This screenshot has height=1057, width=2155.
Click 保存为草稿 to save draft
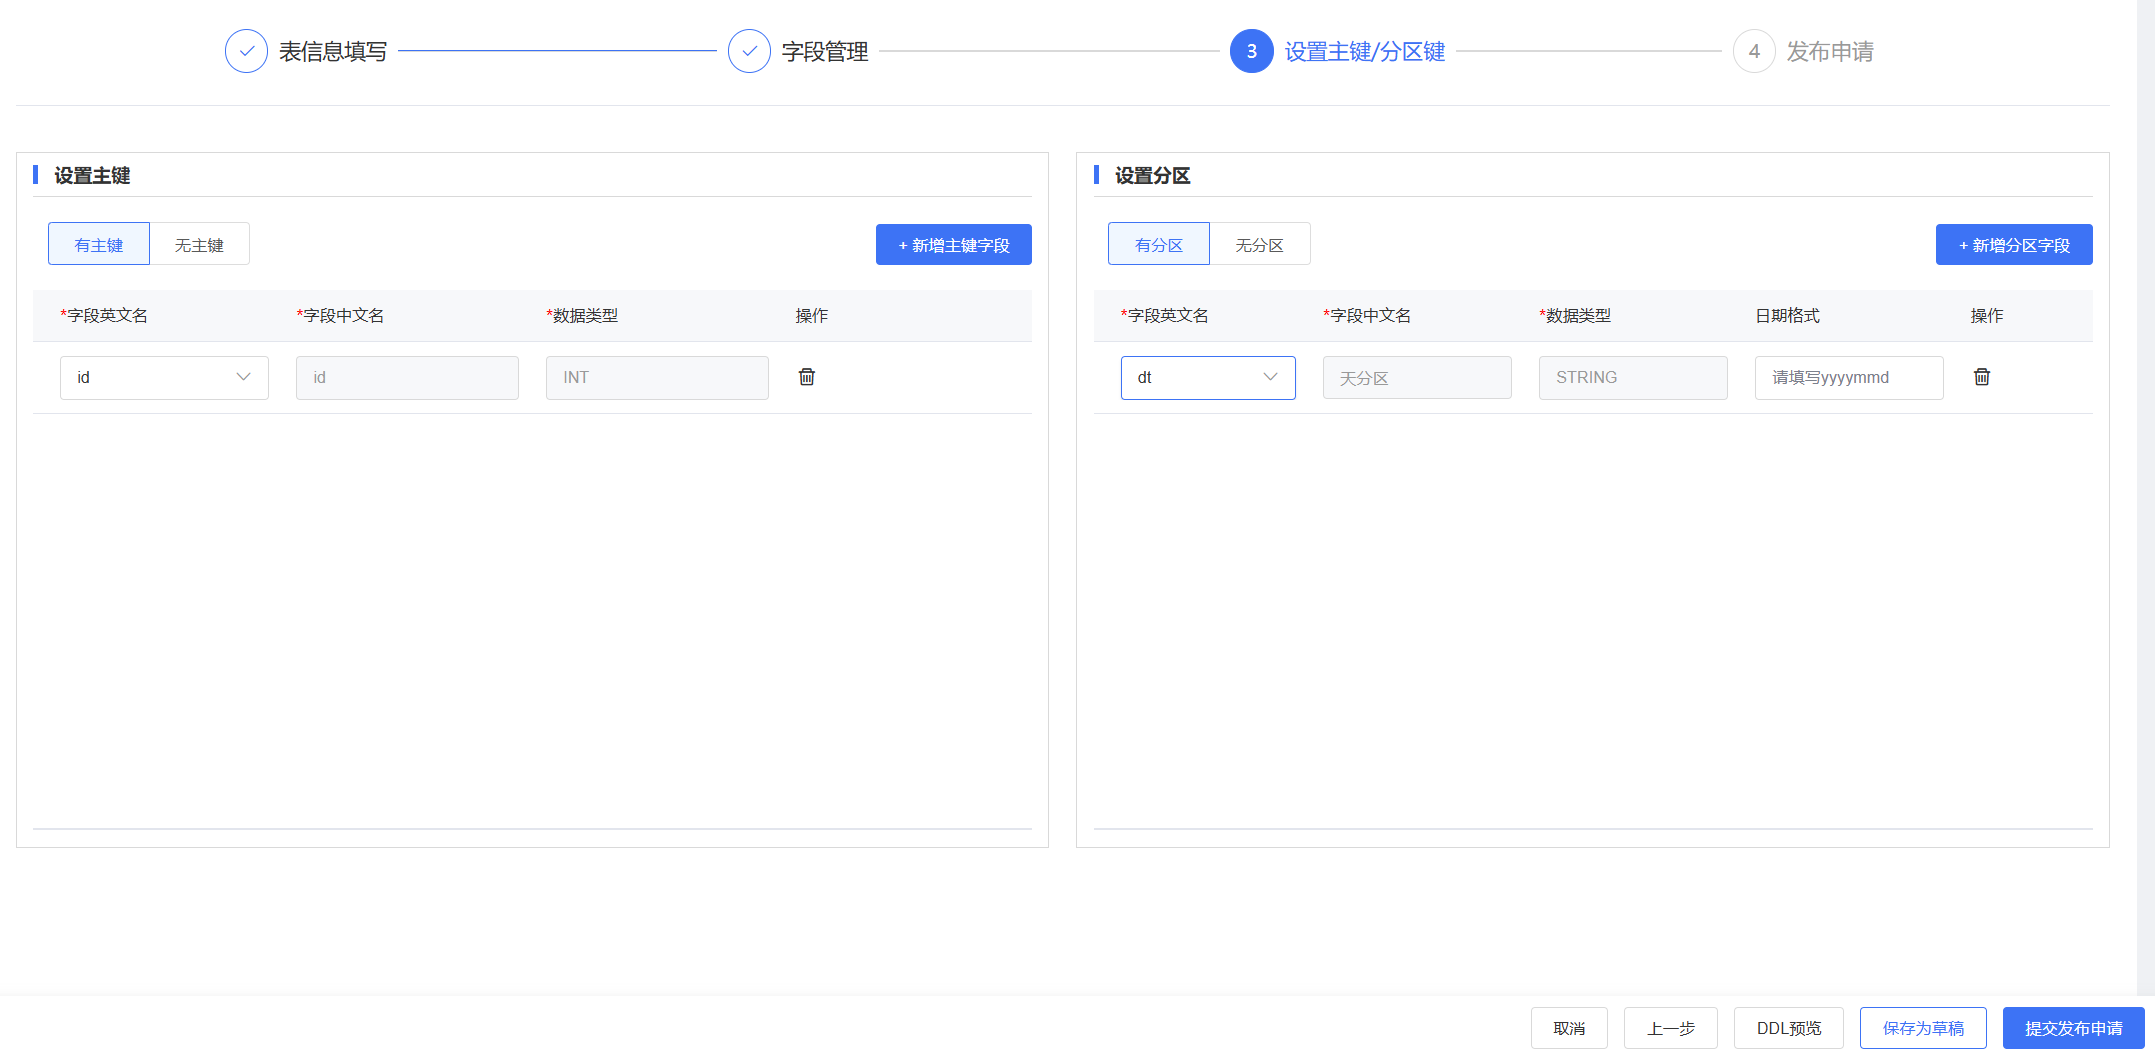click(1923, 1028)
